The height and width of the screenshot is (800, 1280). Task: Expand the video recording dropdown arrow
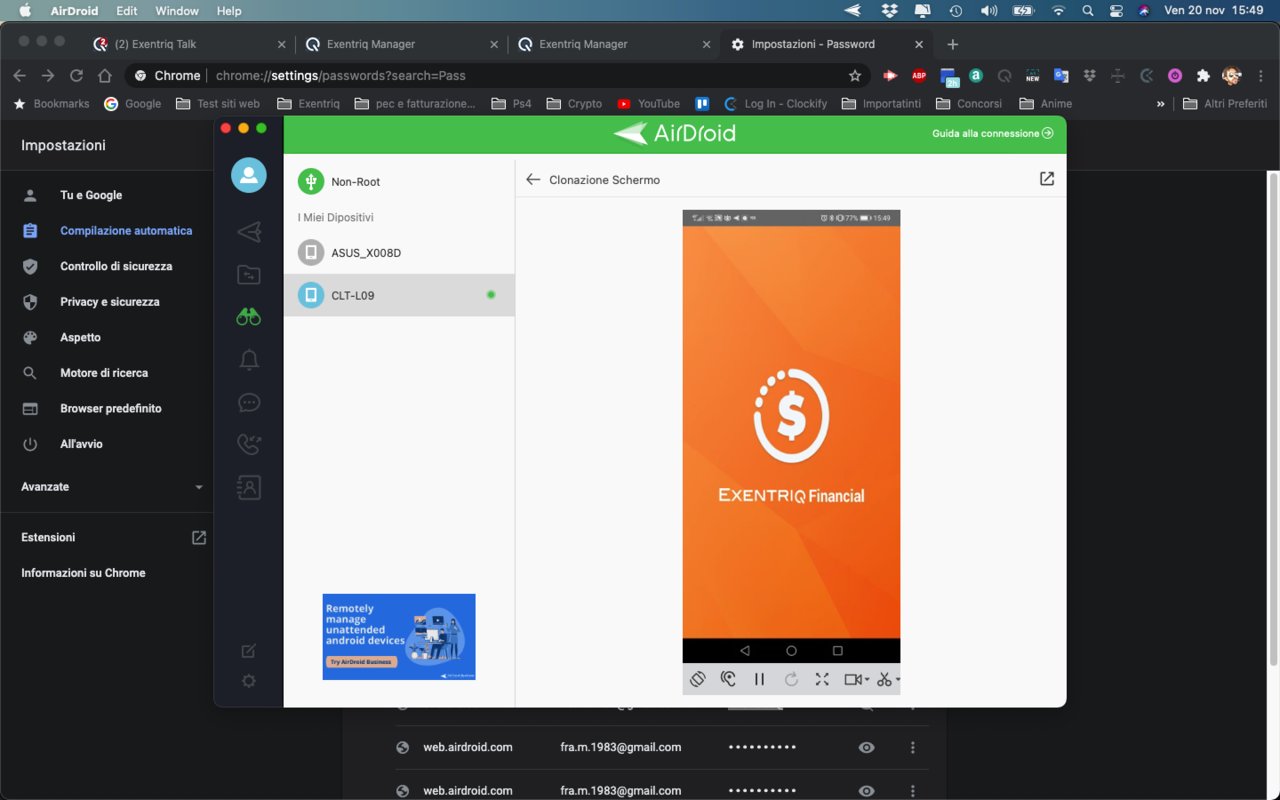click(x=867, y=680)
